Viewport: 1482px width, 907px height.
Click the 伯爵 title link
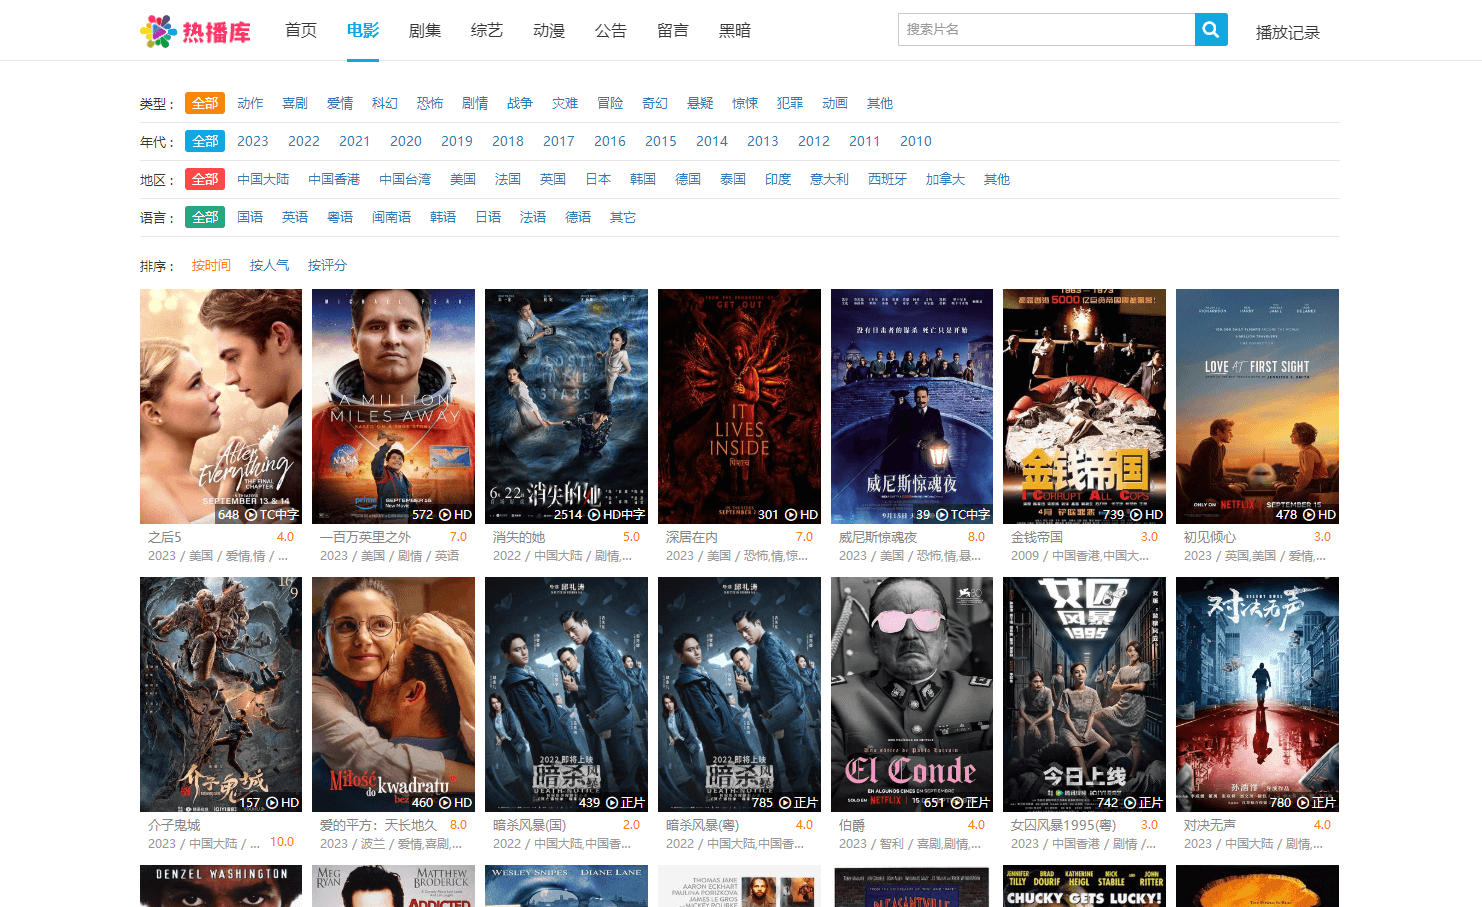coord(852,825)
